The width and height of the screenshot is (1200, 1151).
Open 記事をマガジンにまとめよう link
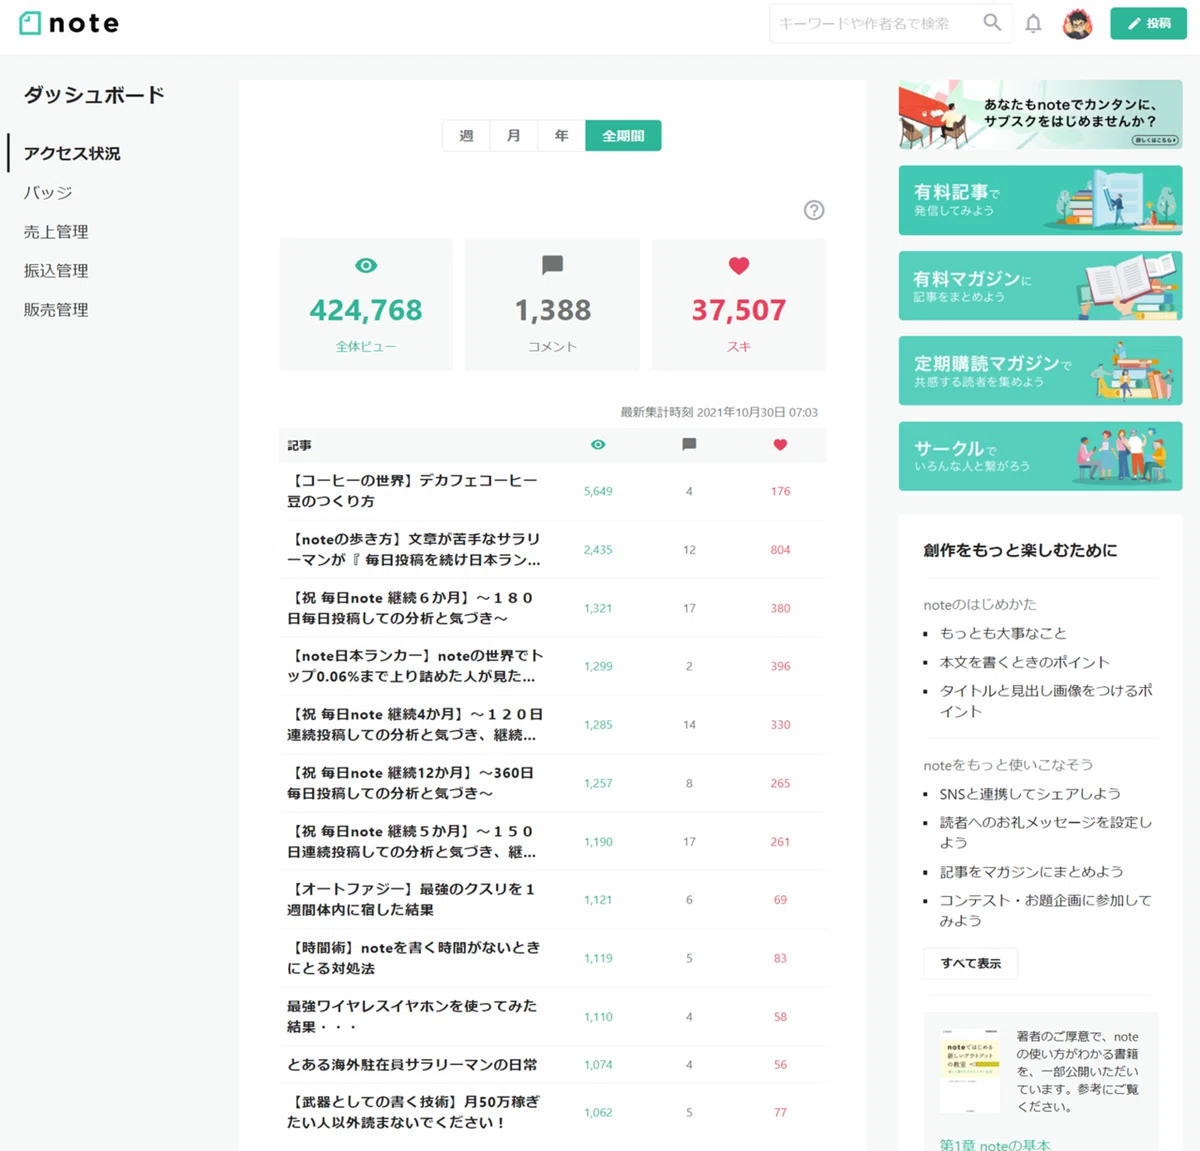tap(1031, 872)
